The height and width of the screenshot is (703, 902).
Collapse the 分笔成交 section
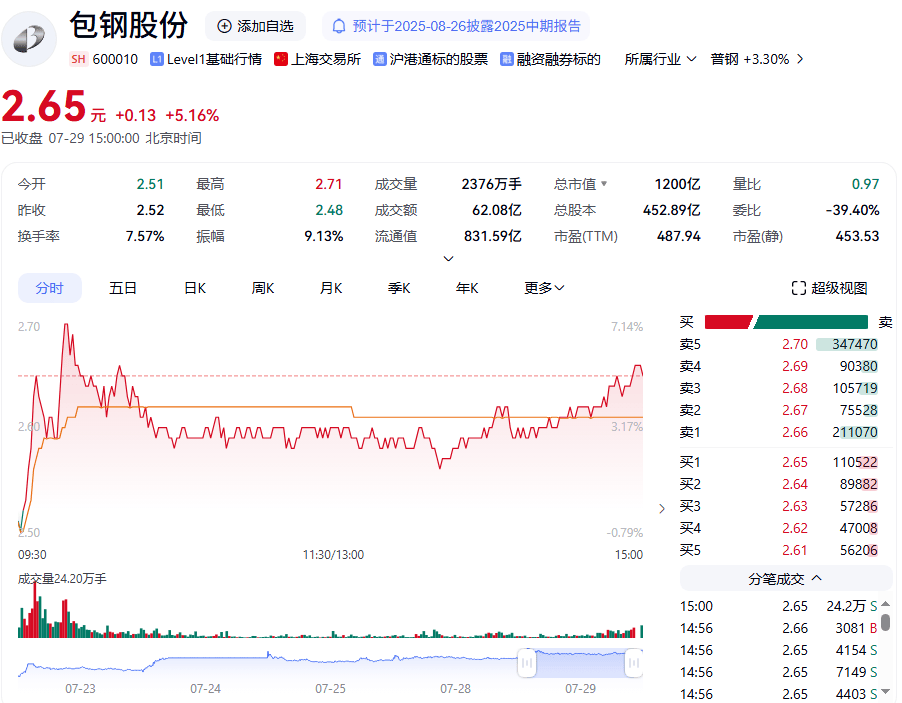point(785,578)
